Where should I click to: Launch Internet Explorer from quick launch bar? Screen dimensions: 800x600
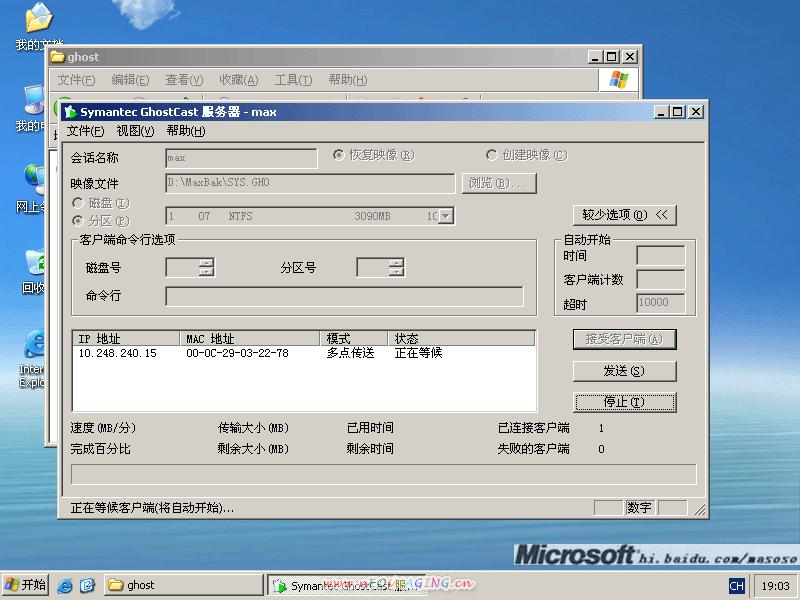pos(66,585)
